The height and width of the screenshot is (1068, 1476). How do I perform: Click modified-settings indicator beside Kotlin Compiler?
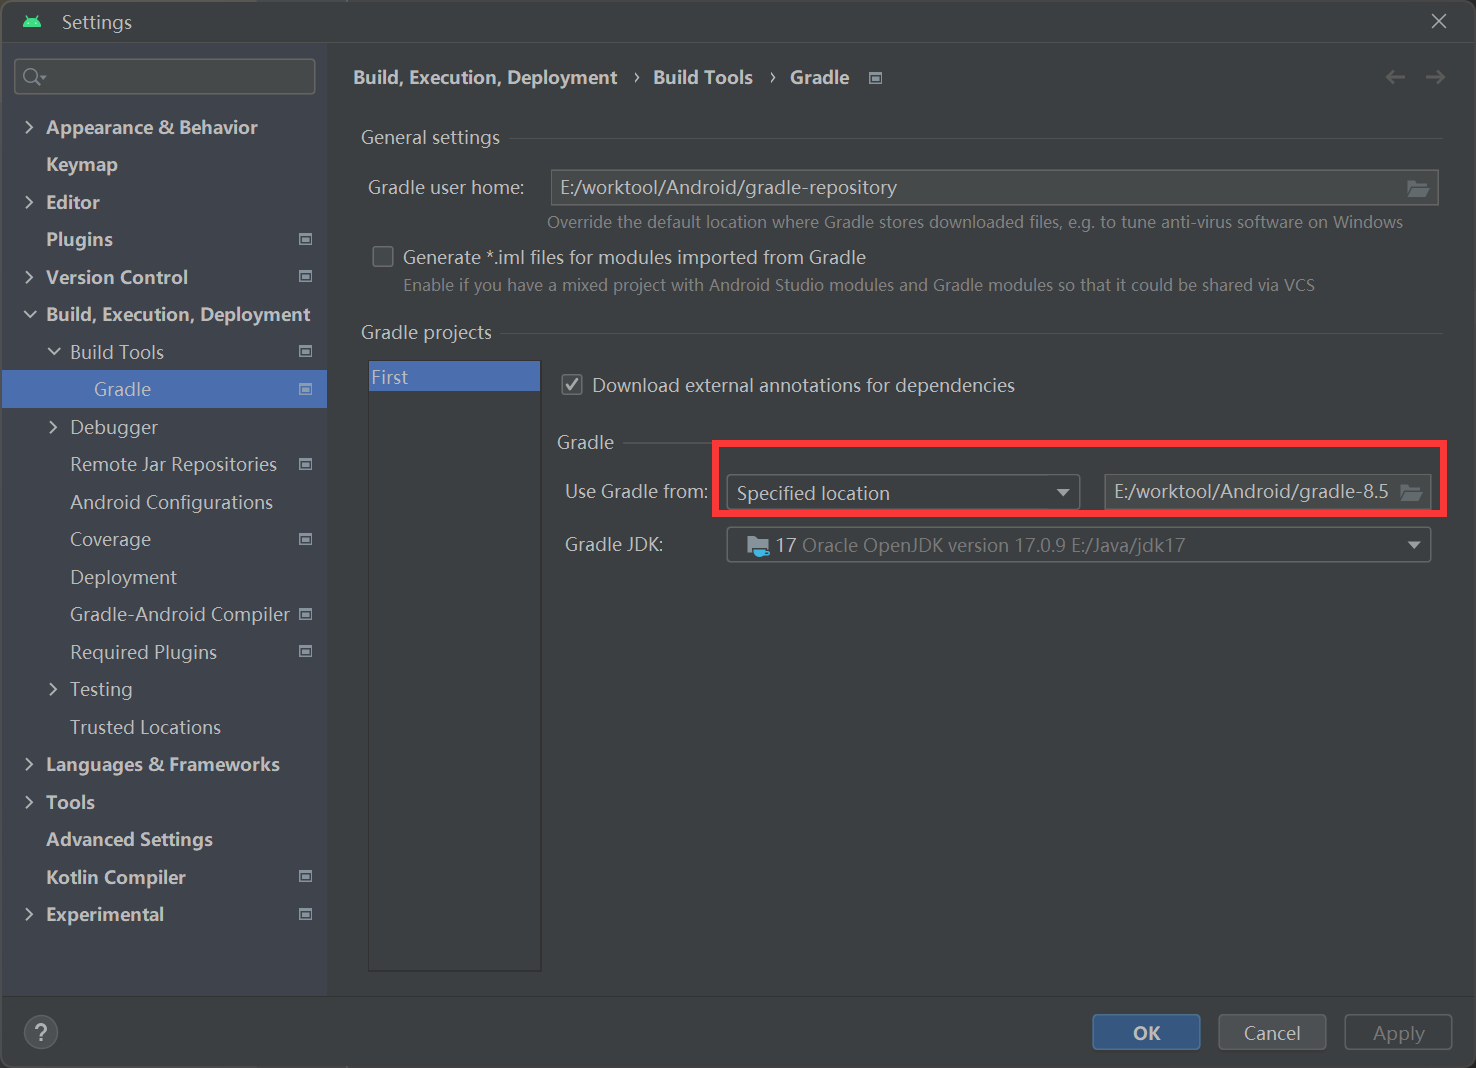[x=307, y=877]
